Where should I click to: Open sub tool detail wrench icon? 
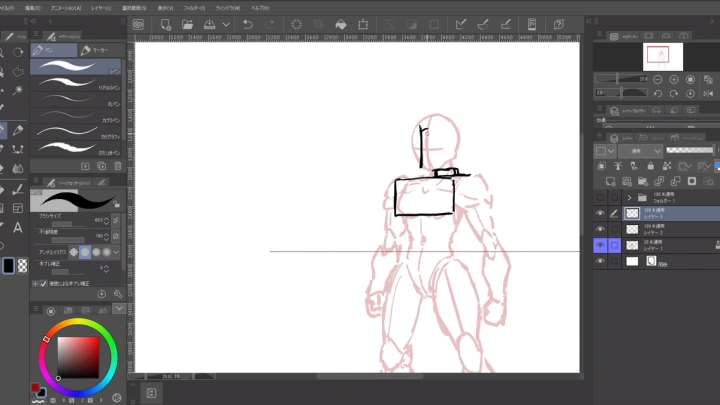[x=118, y=294]
